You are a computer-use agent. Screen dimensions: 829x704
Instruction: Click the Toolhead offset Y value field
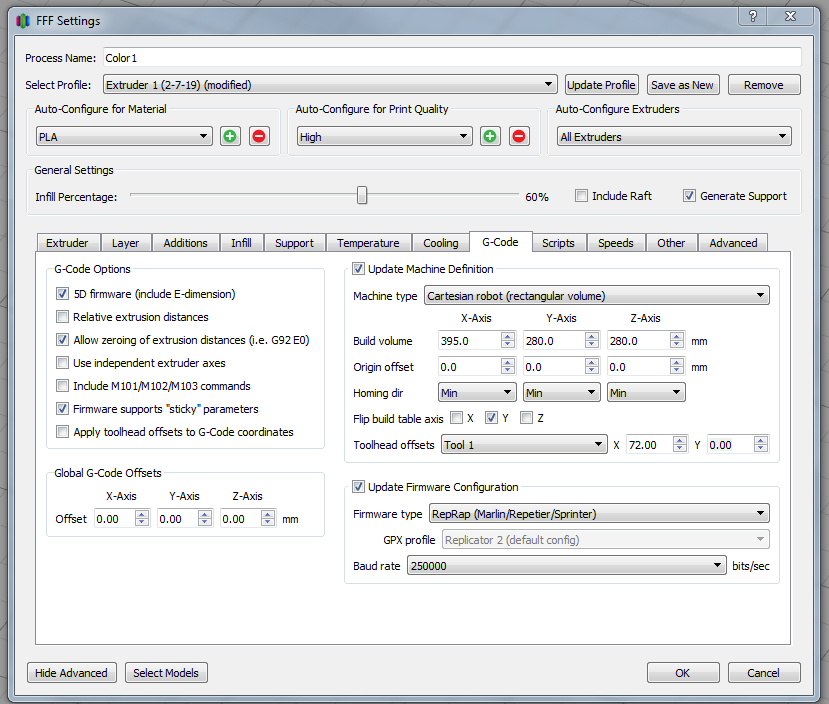(738, 444)
